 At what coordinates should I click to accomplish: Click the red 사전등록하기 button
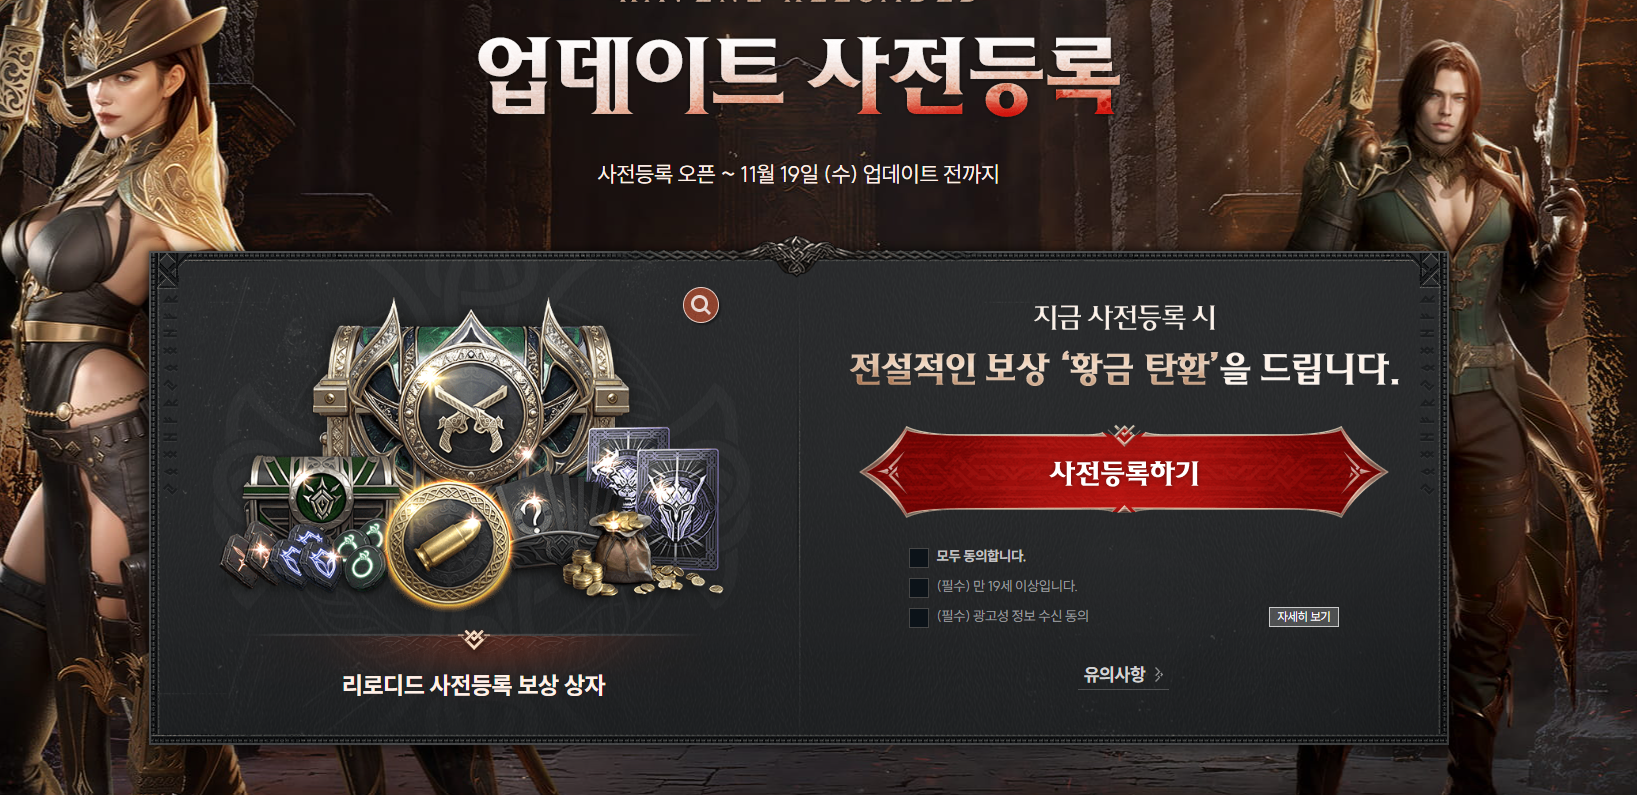click(x=1124, y=472)
